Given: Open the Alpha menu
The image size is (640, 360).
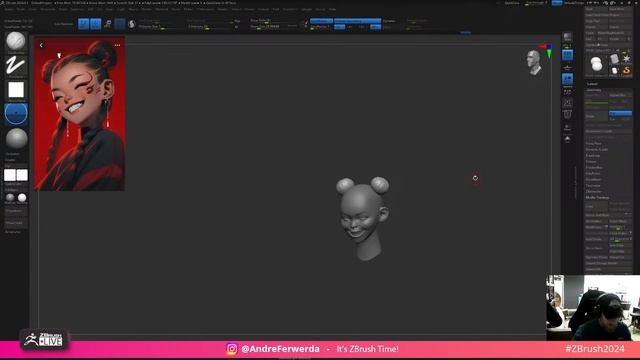Looking at the screenshot, I should 9,9.
